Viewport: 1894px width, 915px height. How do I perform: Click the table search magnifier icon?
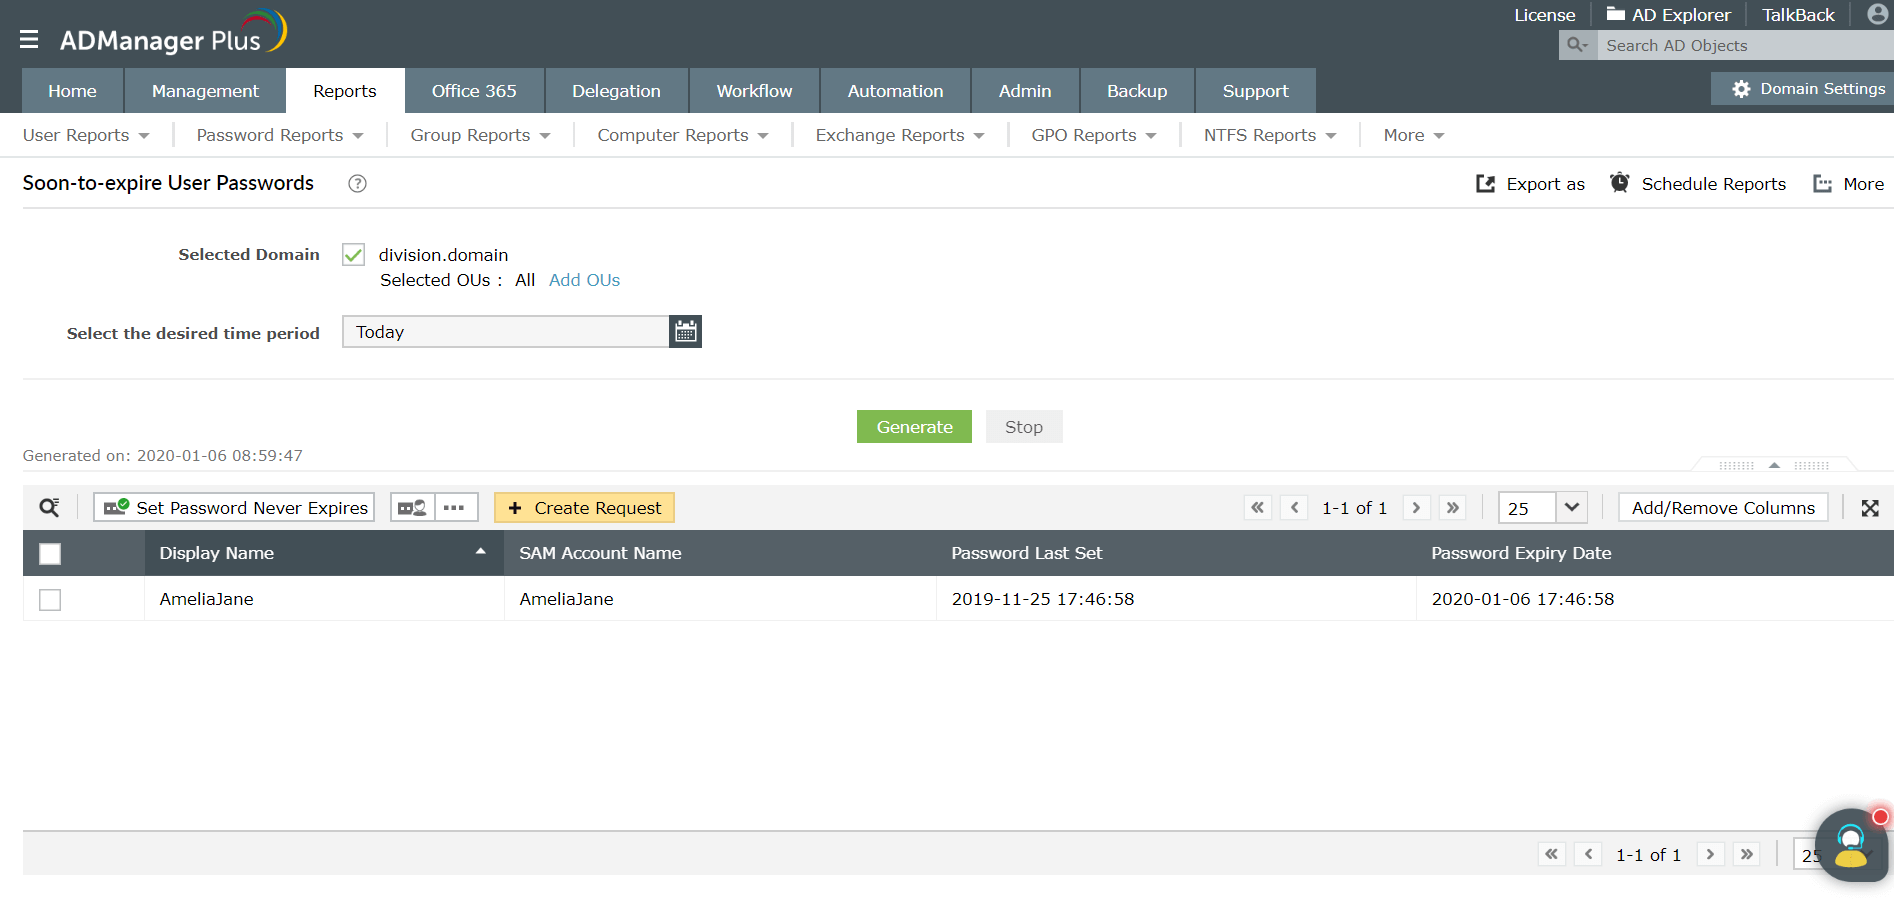[x=49, y=508]
